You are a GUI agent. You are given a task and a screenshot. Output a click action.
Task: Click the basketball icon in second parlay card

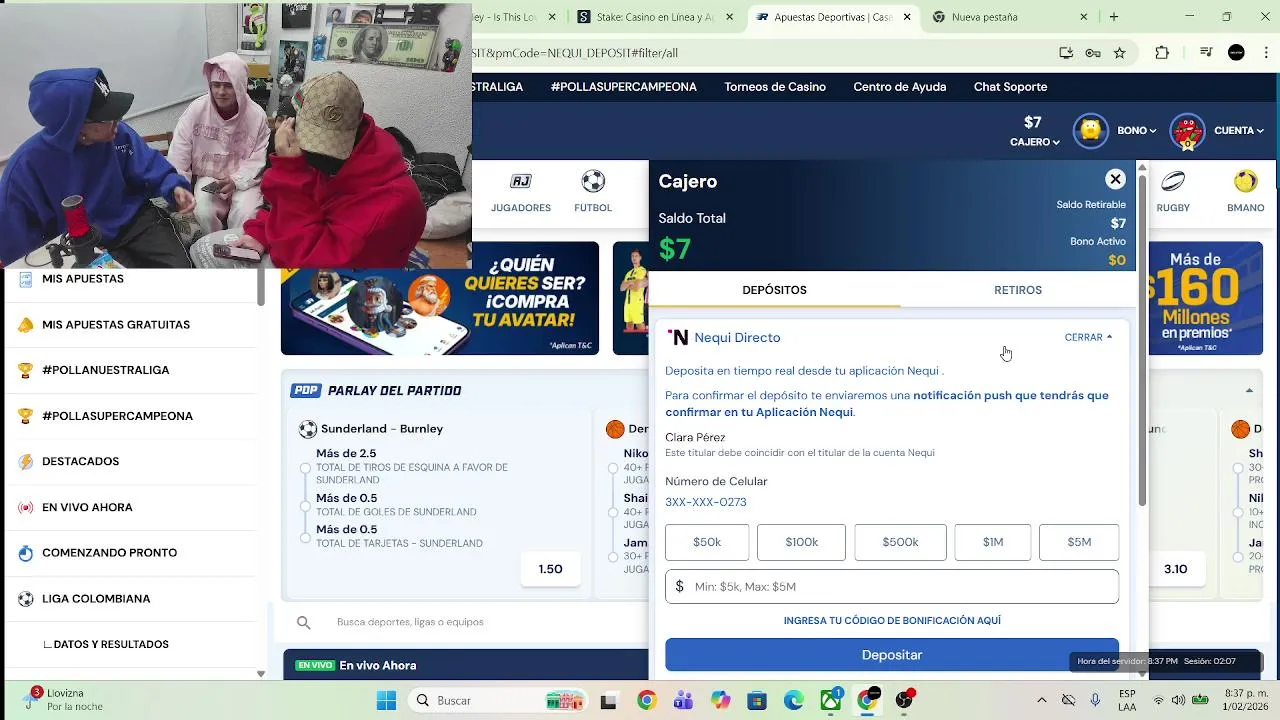tap(615, 429)
